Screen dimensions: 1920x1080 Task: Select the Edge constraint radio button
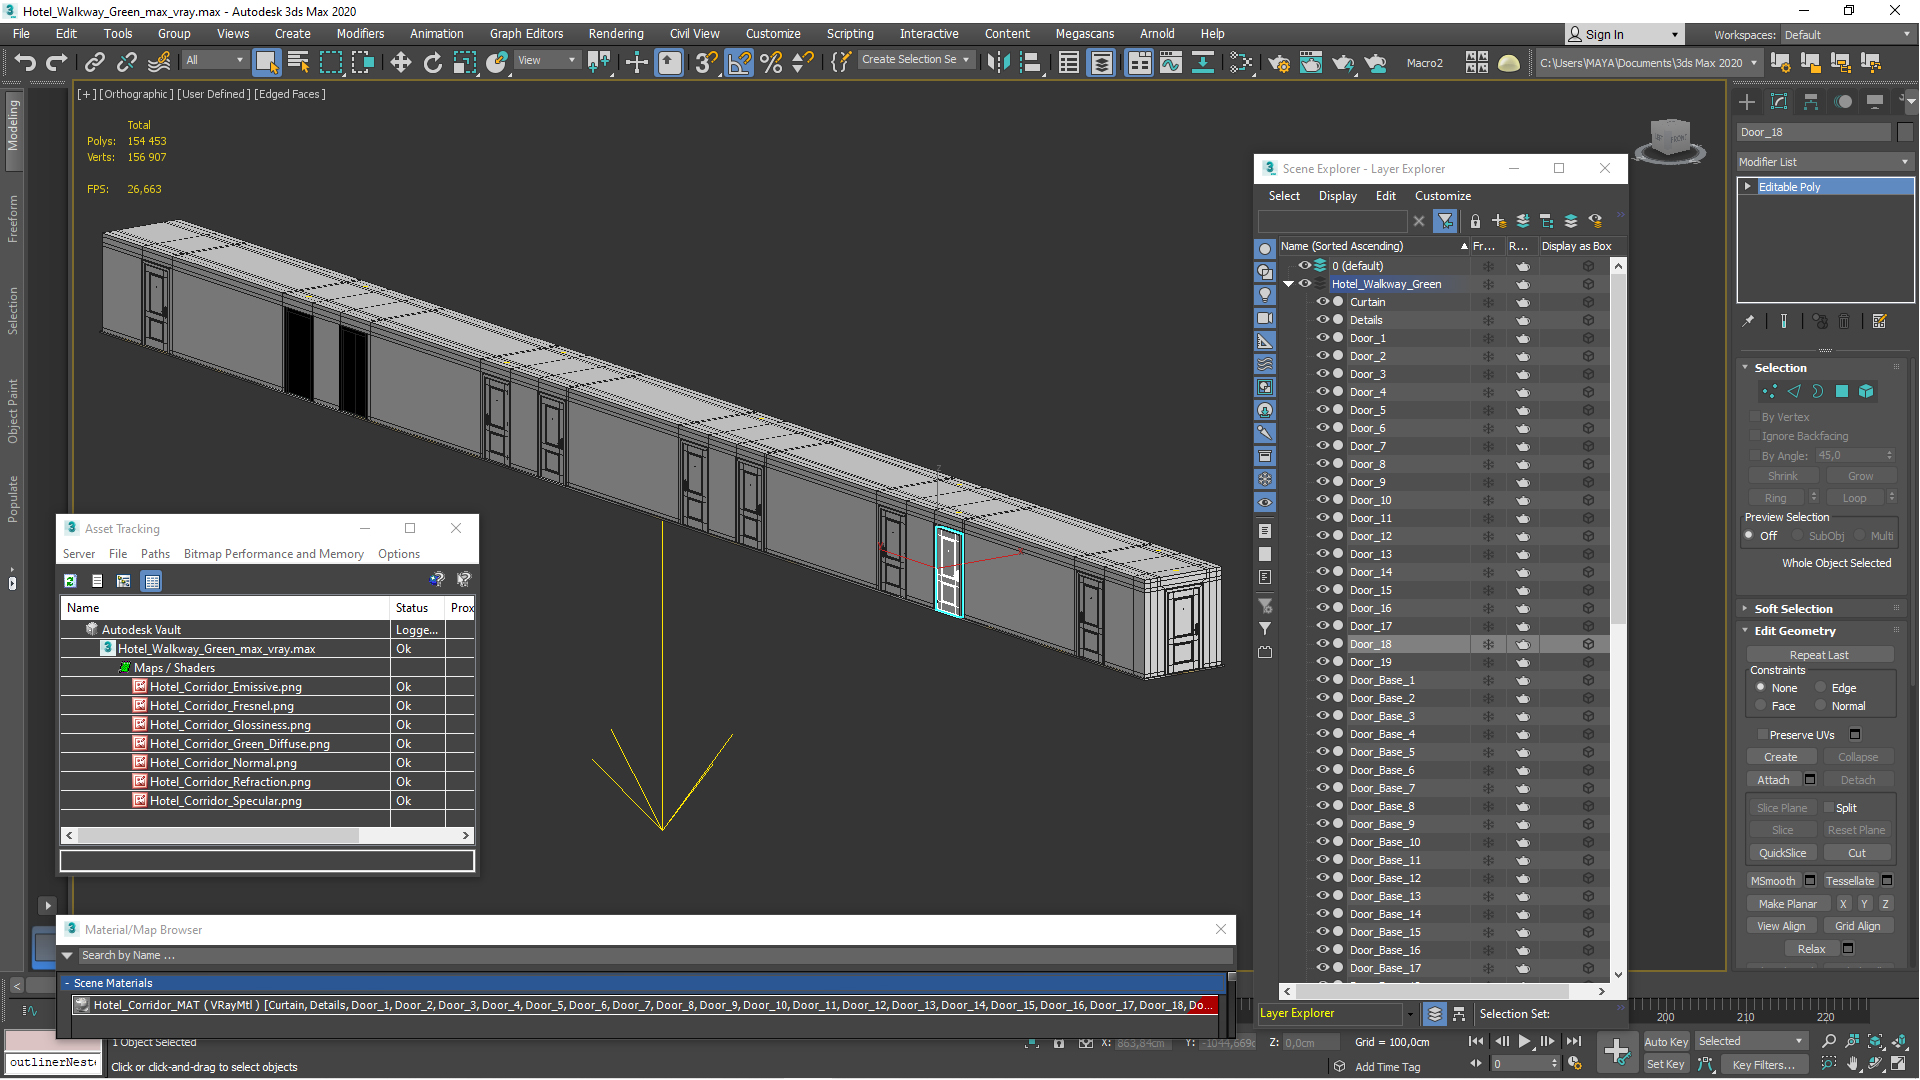pos(1820,688)
